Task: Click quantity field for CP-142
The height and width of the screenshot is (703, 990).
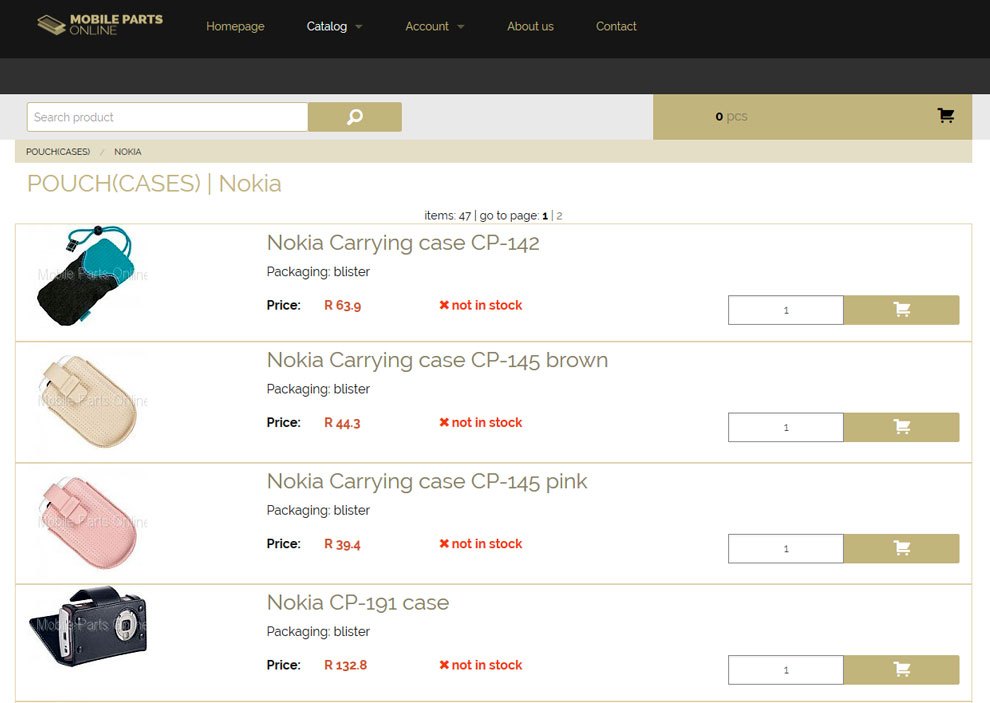Action: click(x=785, y=309)
